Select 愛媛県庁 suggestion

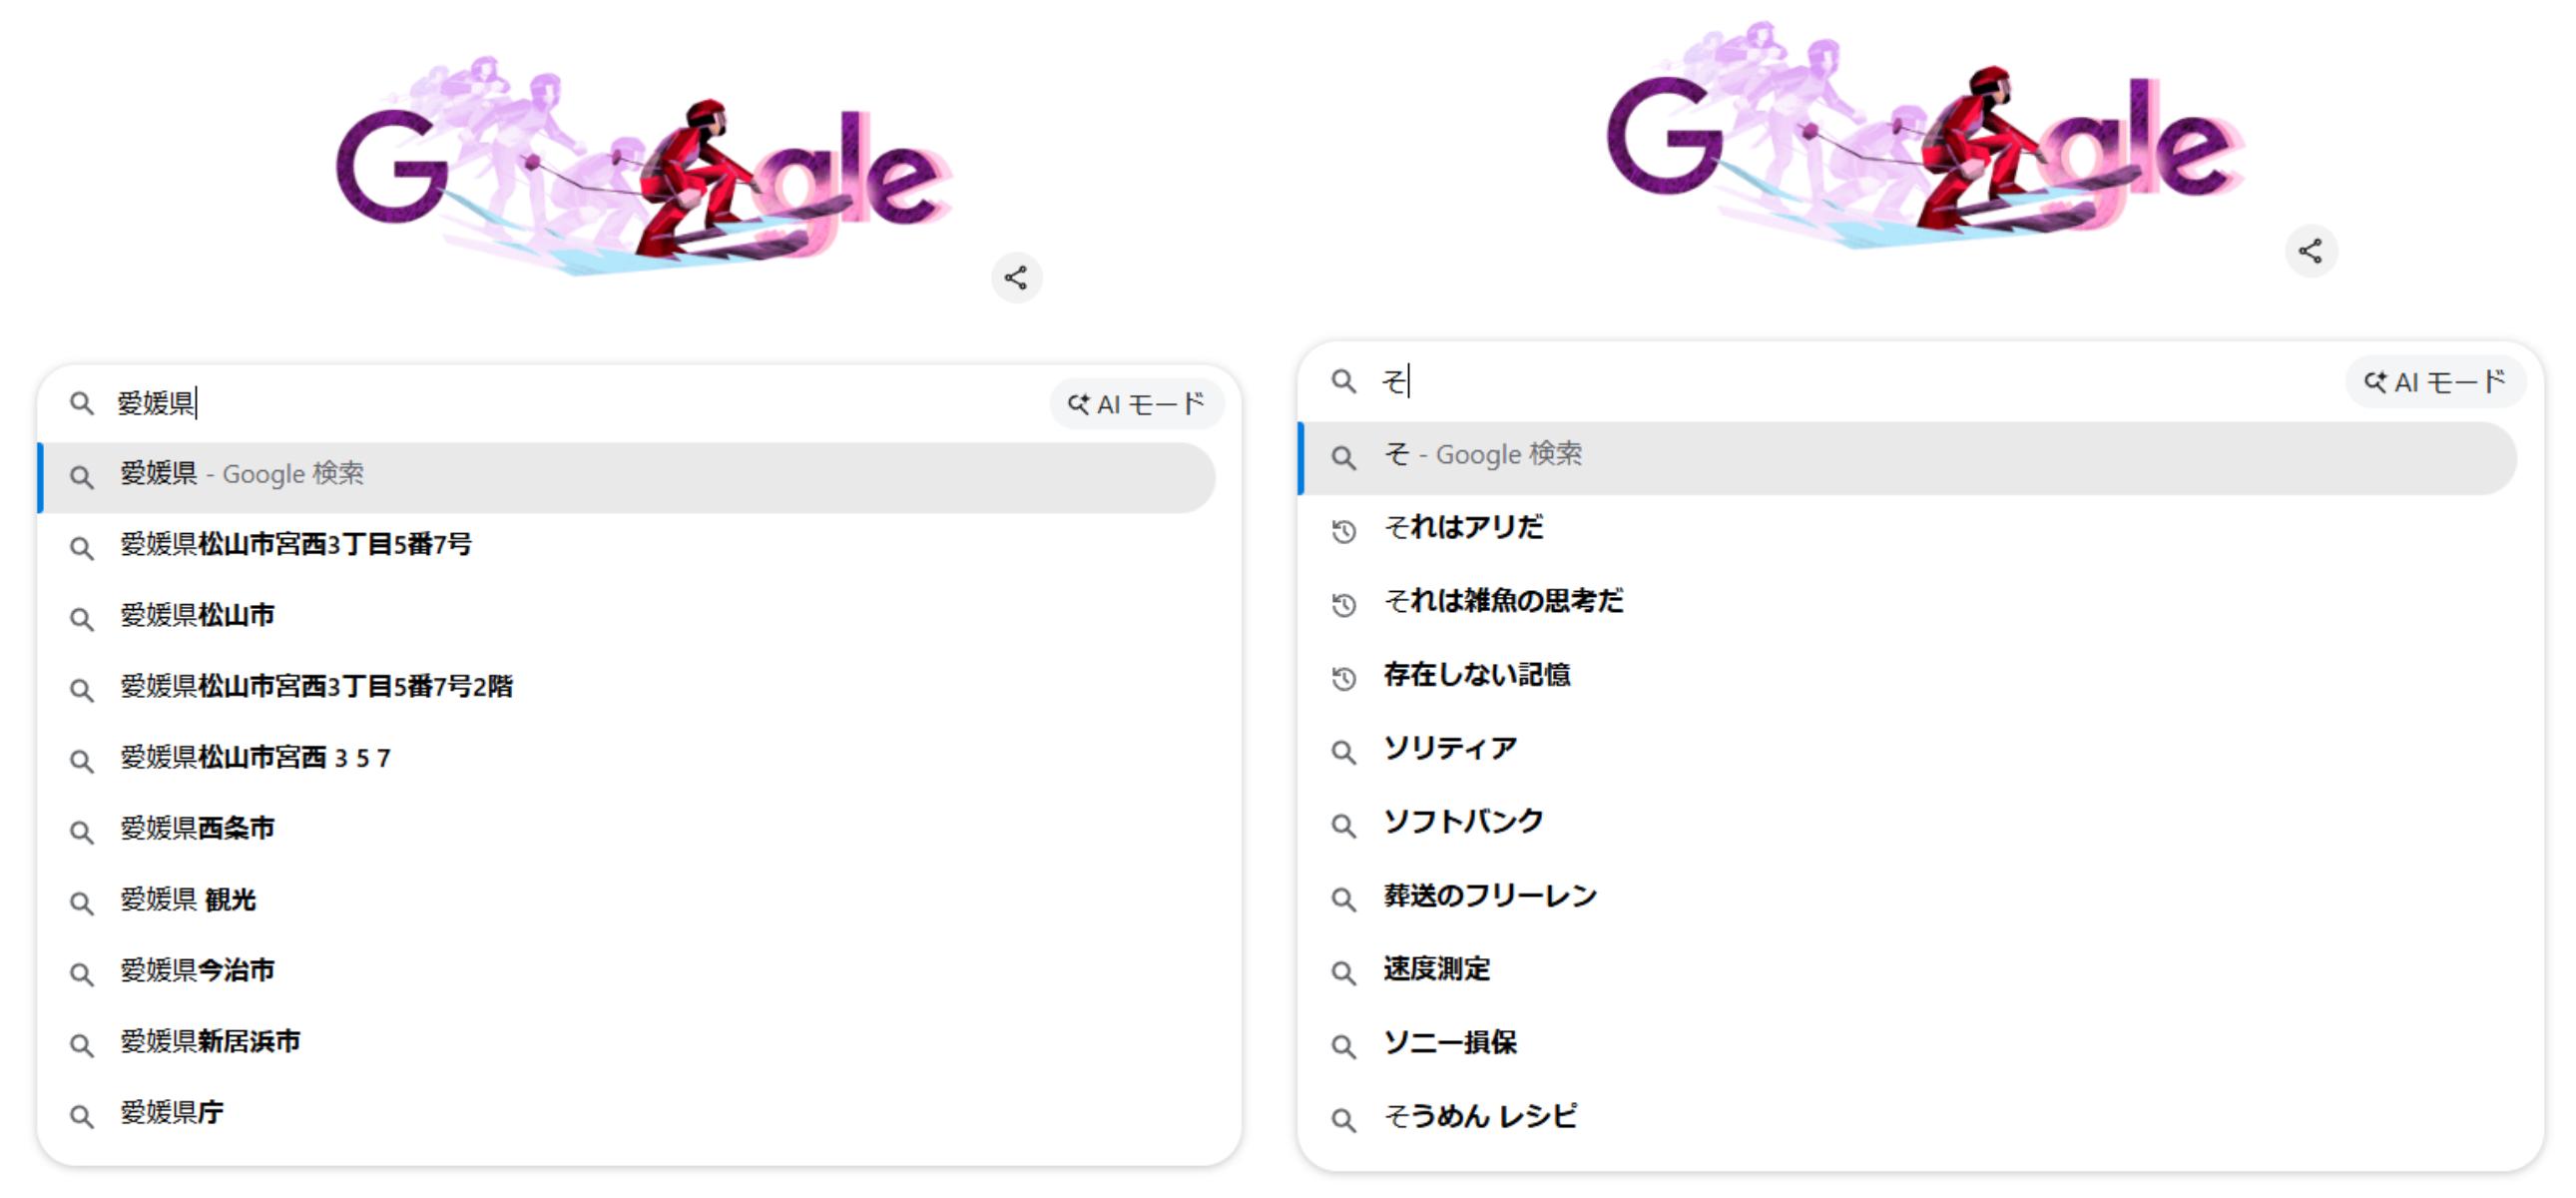coord(172,1113)
